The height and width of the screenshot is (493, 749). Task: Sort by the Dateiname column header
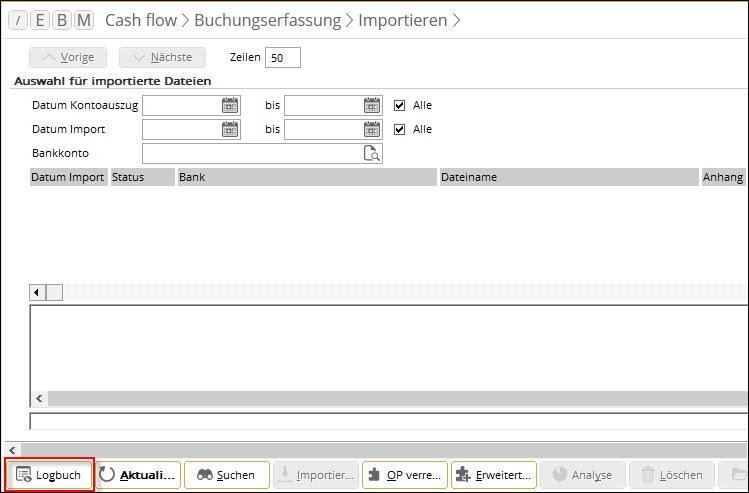(567, 177)
